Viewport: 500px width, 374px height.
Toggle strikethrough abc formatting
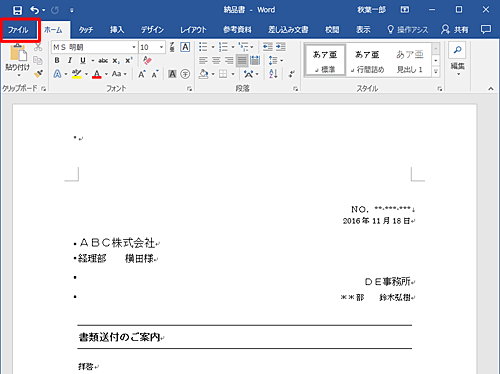tap(103, 61)
